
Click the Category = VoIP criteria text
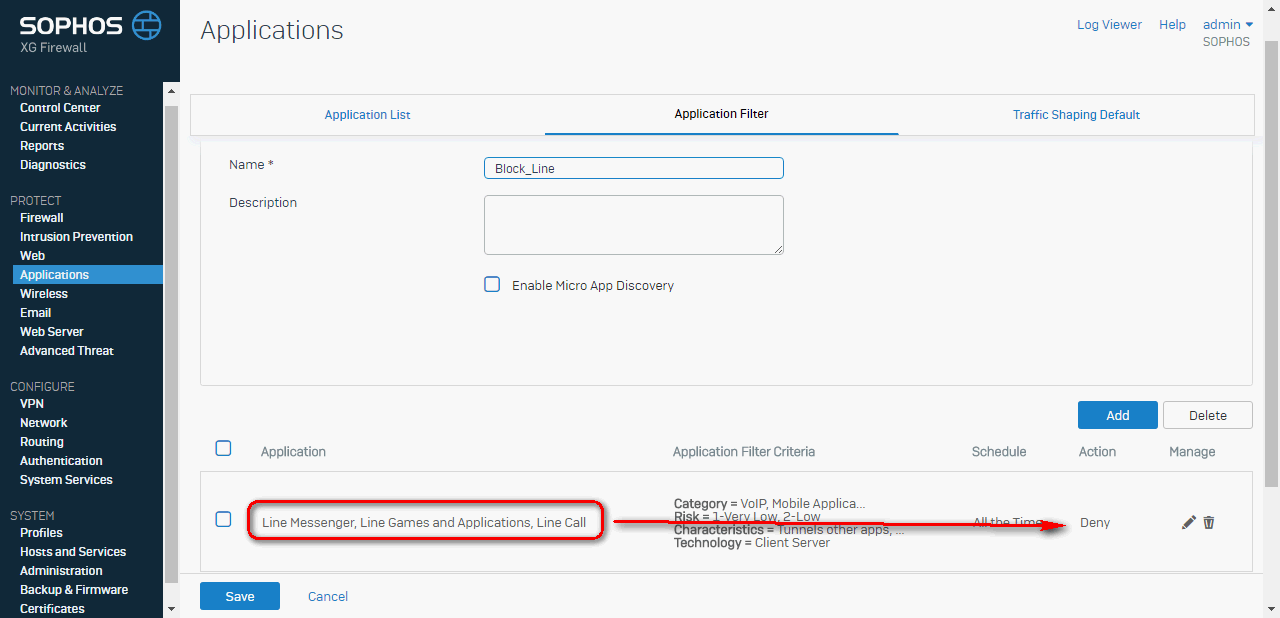click(770, 503)
